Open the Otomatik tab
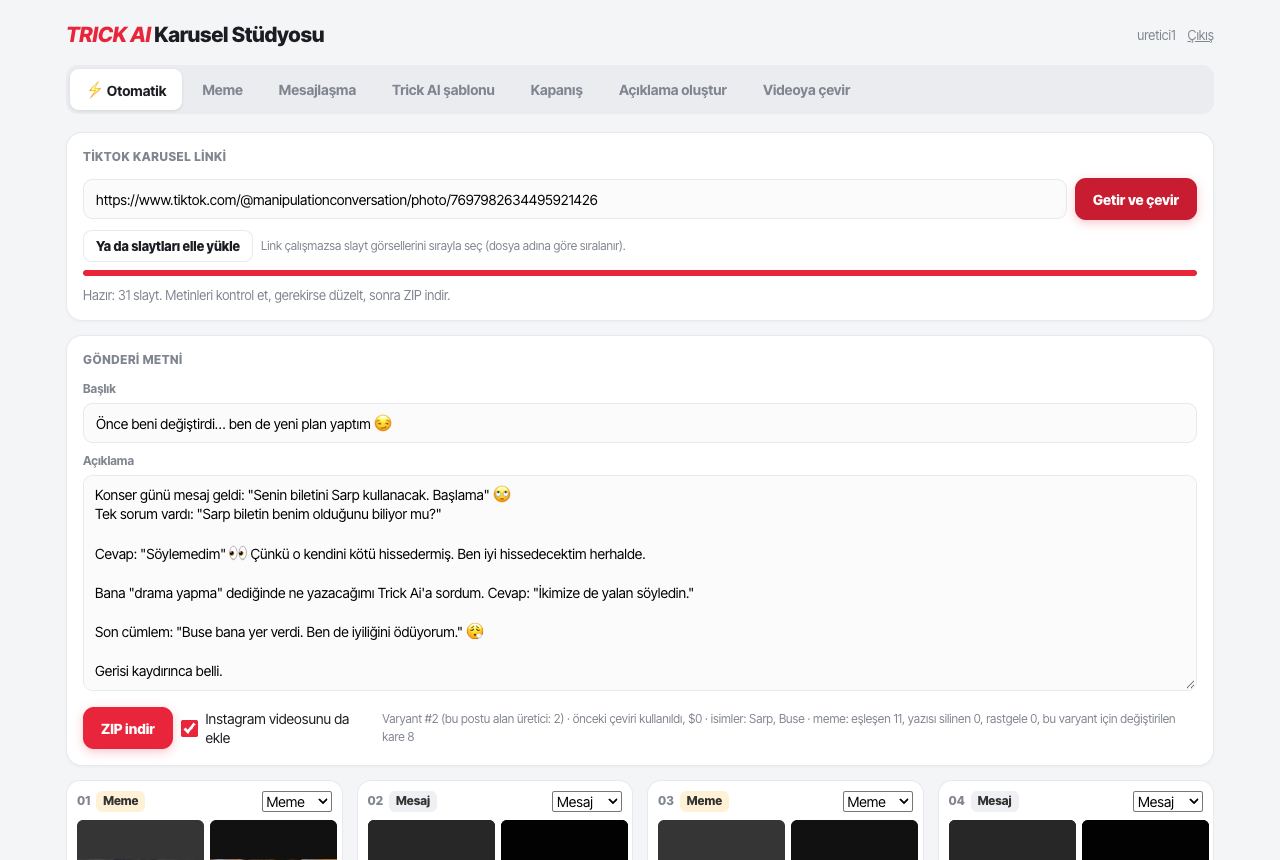Screen dimensions: 1280x860 126,90
